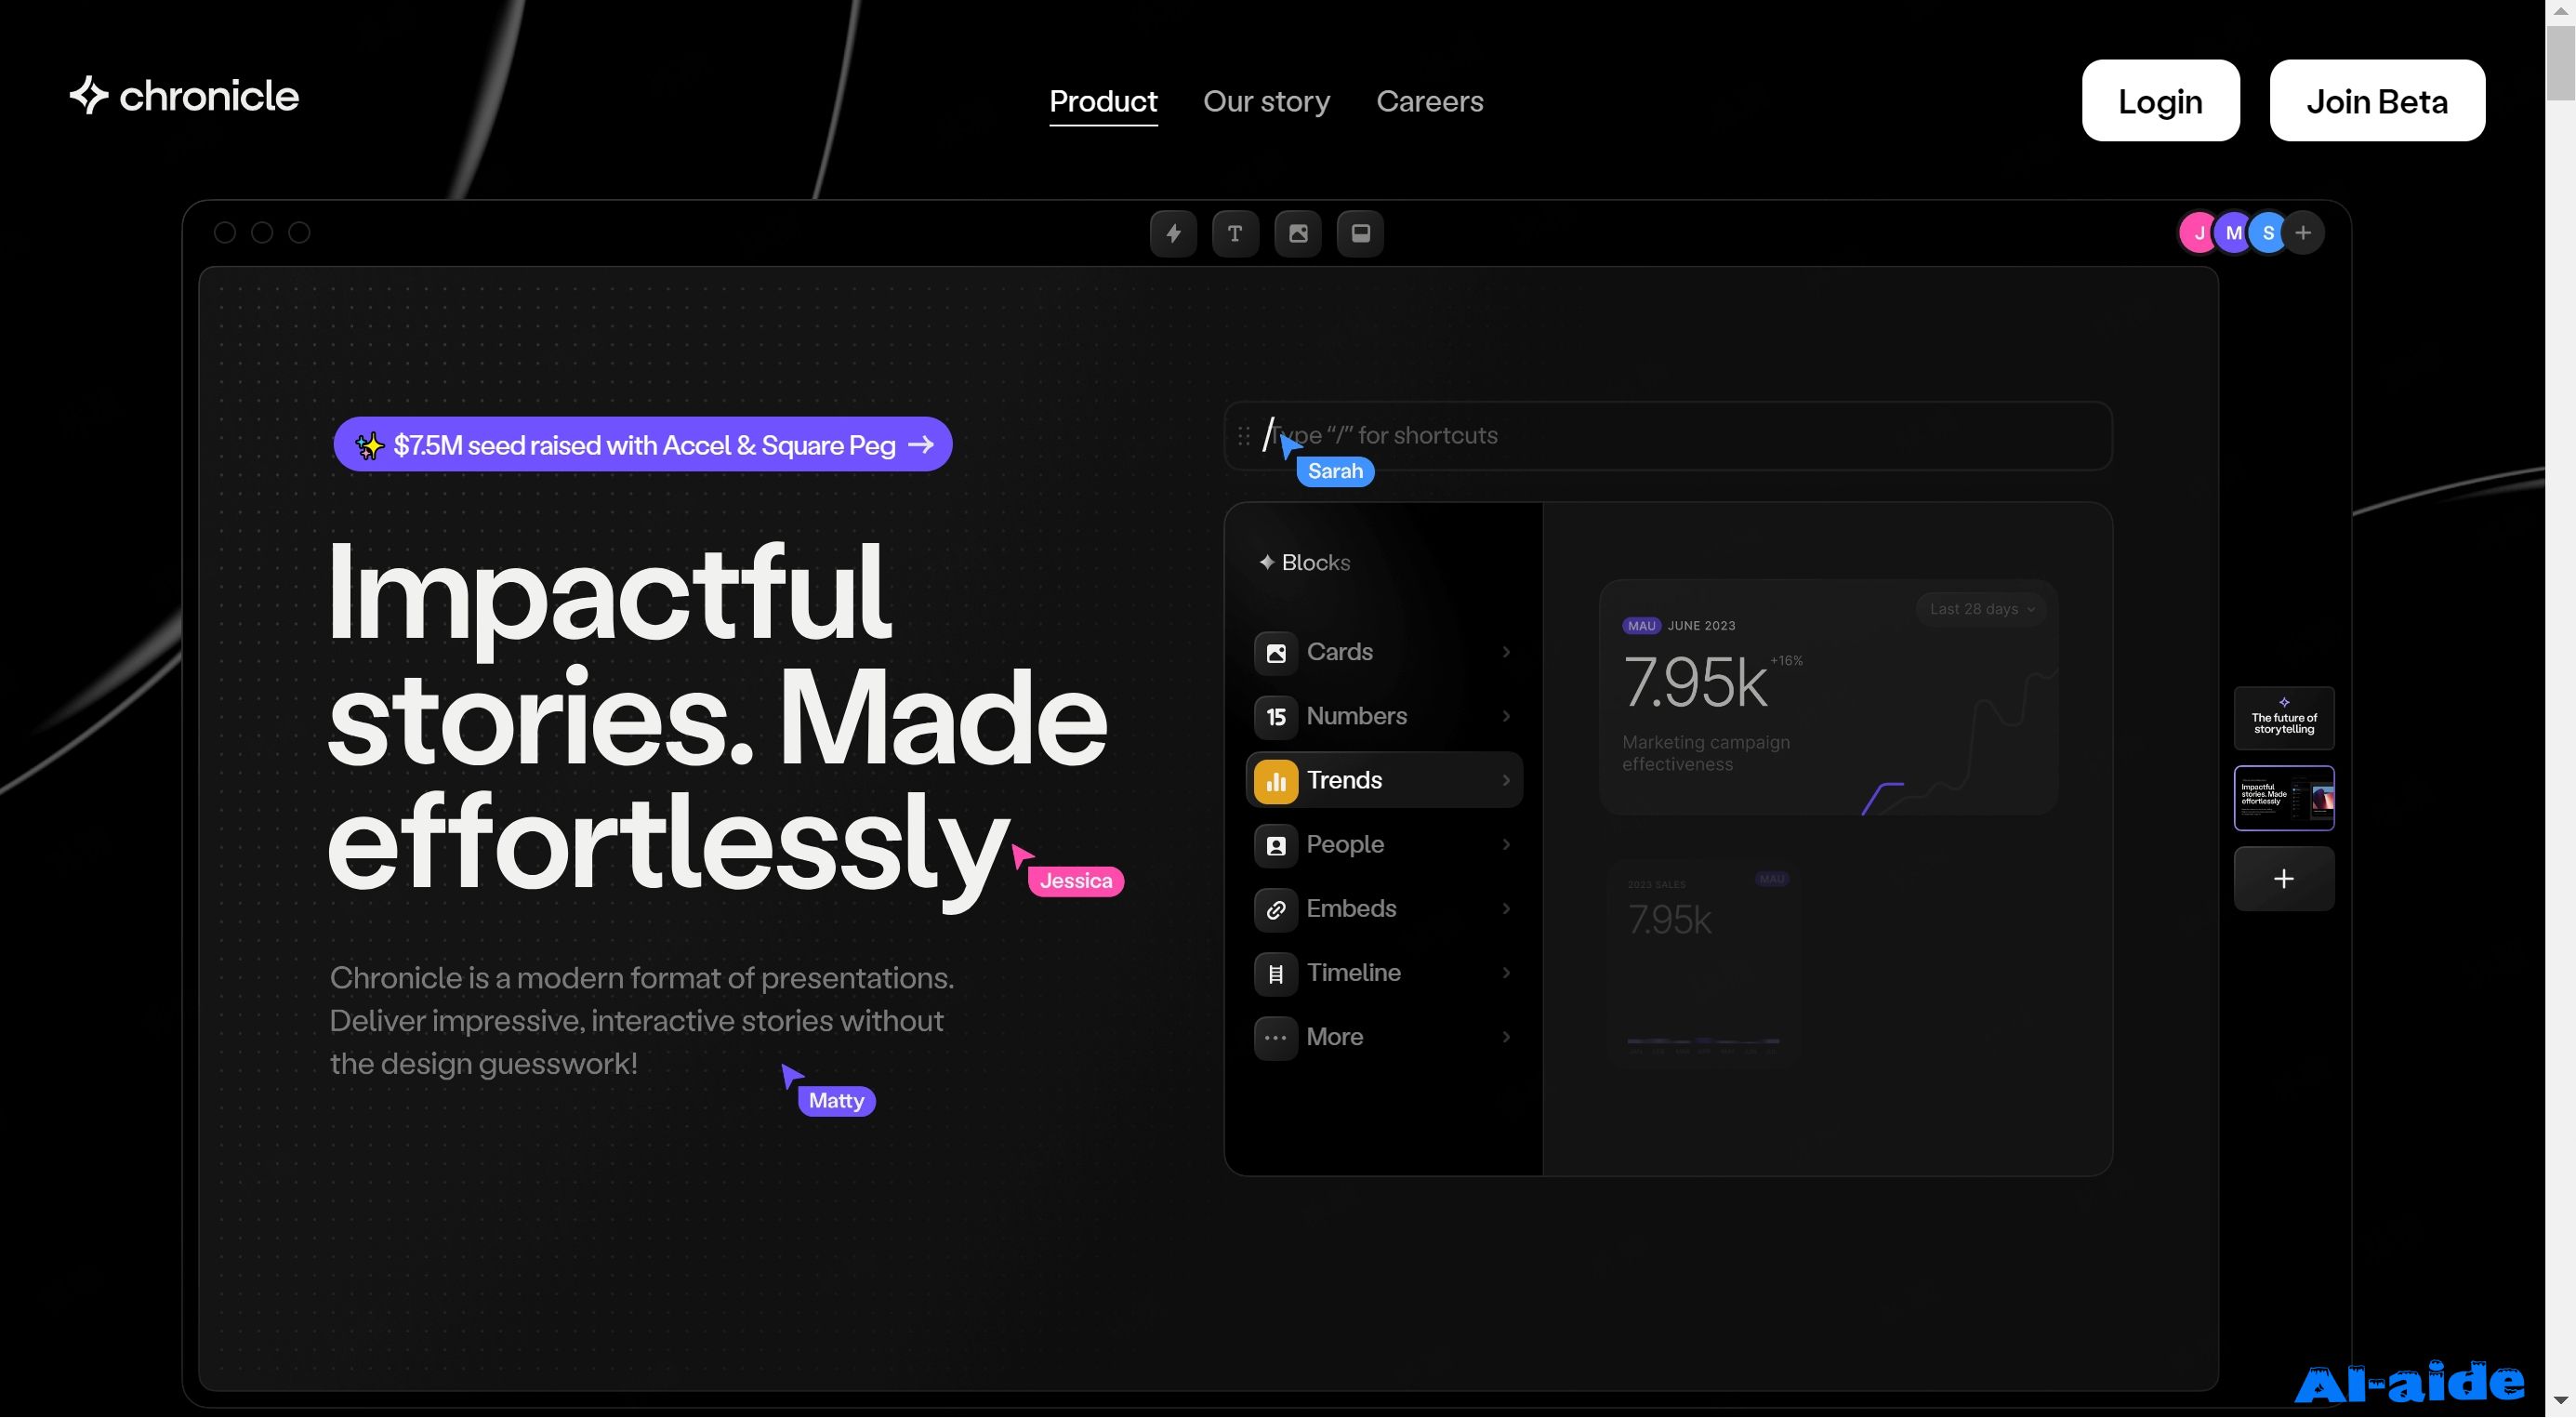Click the arrow in seed announcement
This screenshot has width=2576, height=1418.
pos(920,445)
